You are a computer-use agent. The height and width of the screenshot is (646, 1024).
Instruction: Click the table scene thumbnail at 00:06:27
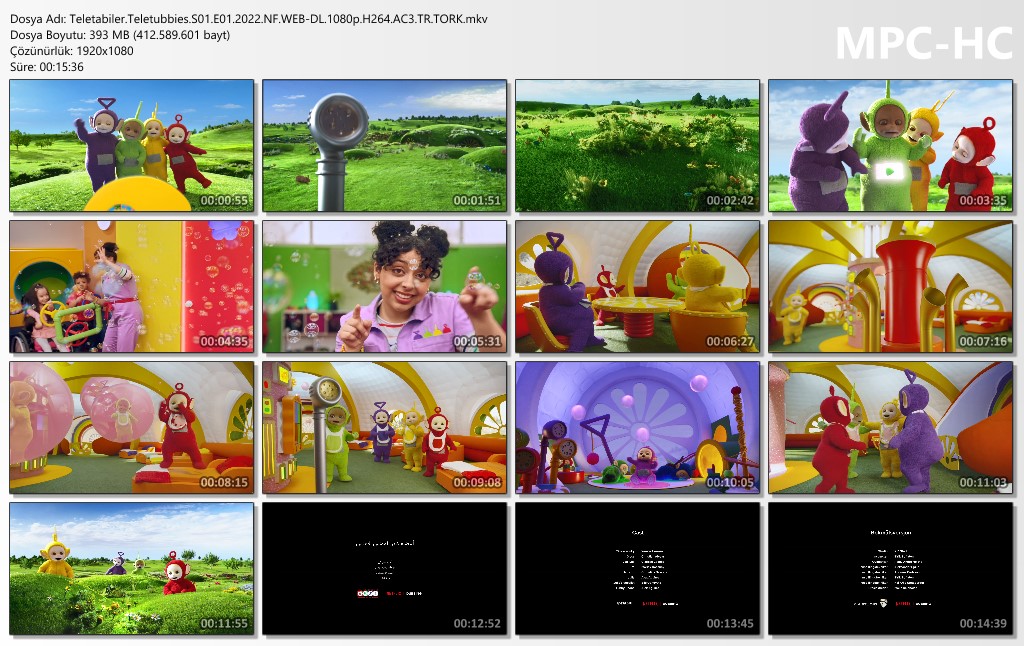[637, 287]
